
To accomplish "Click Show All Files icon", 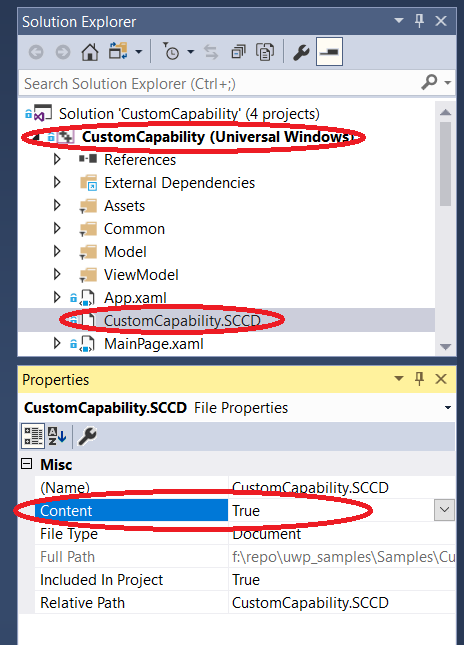I will point(265,52).
